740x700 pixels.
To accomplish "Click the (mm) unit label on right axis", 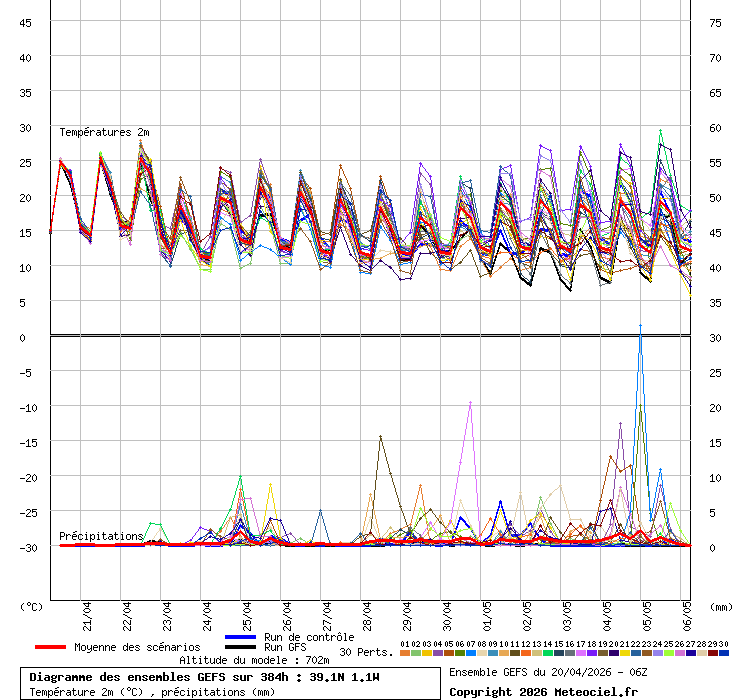I will [721, 606].
